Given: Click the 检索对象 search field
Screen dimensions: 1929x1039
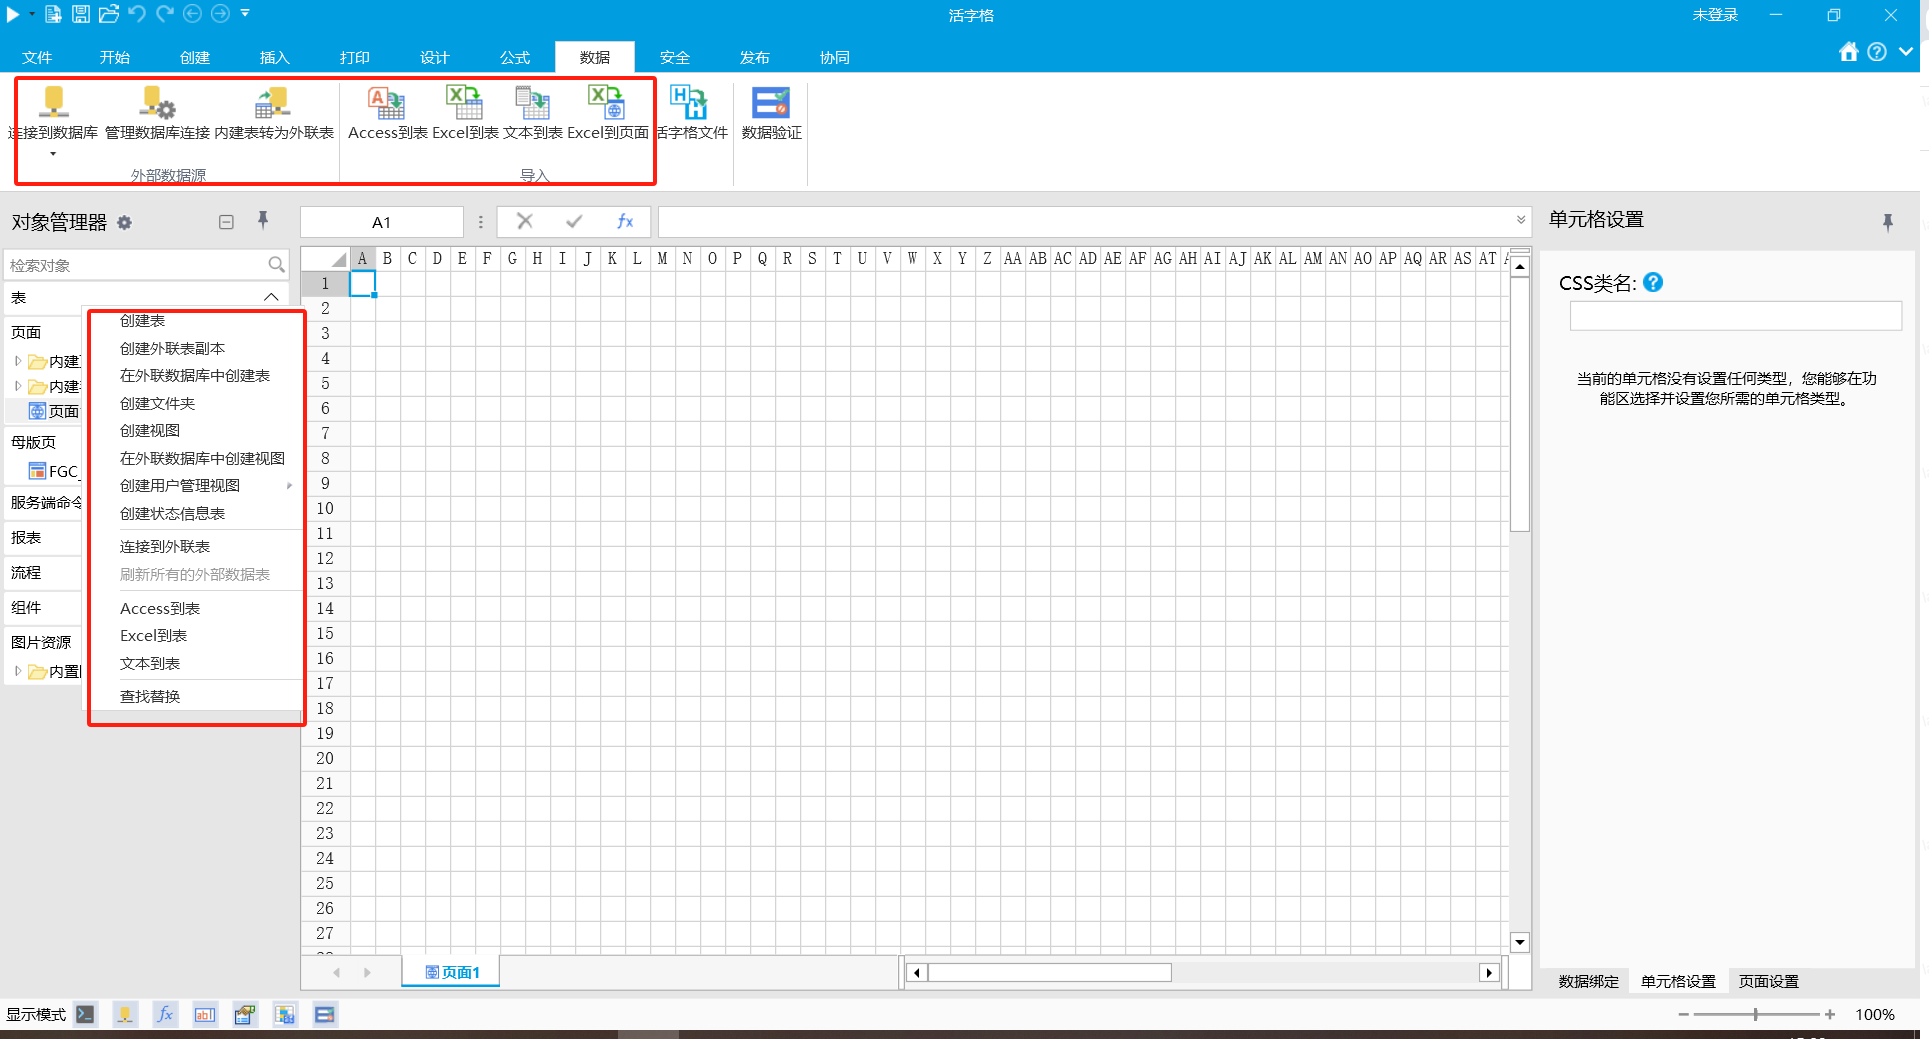Looking at the screenshot, I should (x=137, y=265).
